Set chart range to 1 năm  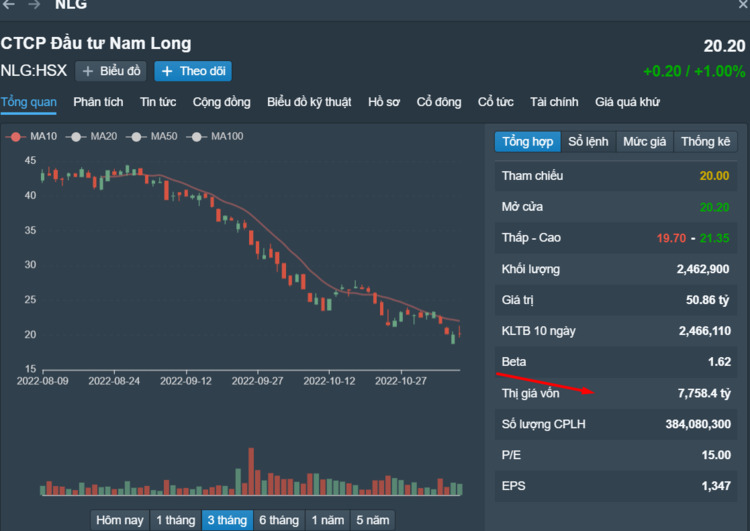(x=328, y=520)
